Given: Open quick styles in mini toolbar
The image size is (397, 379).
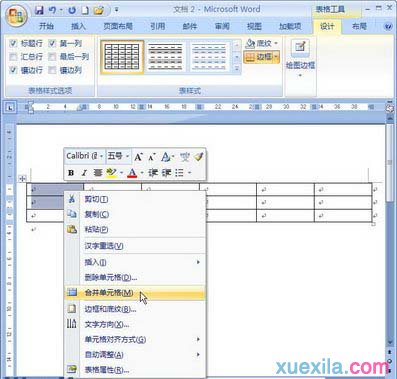Looking at the screenshot, I should click(167, 156).
